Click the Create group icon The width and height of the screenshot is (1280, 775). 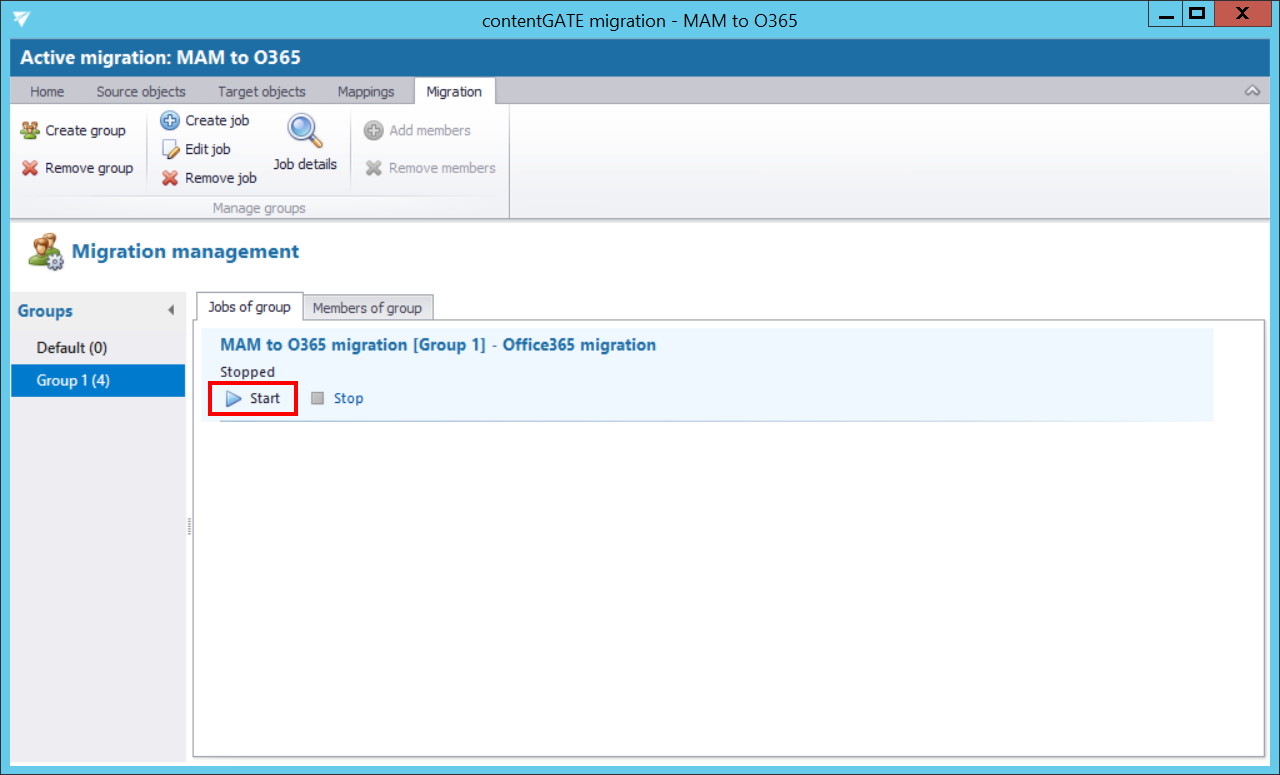[x=30, y=131]
